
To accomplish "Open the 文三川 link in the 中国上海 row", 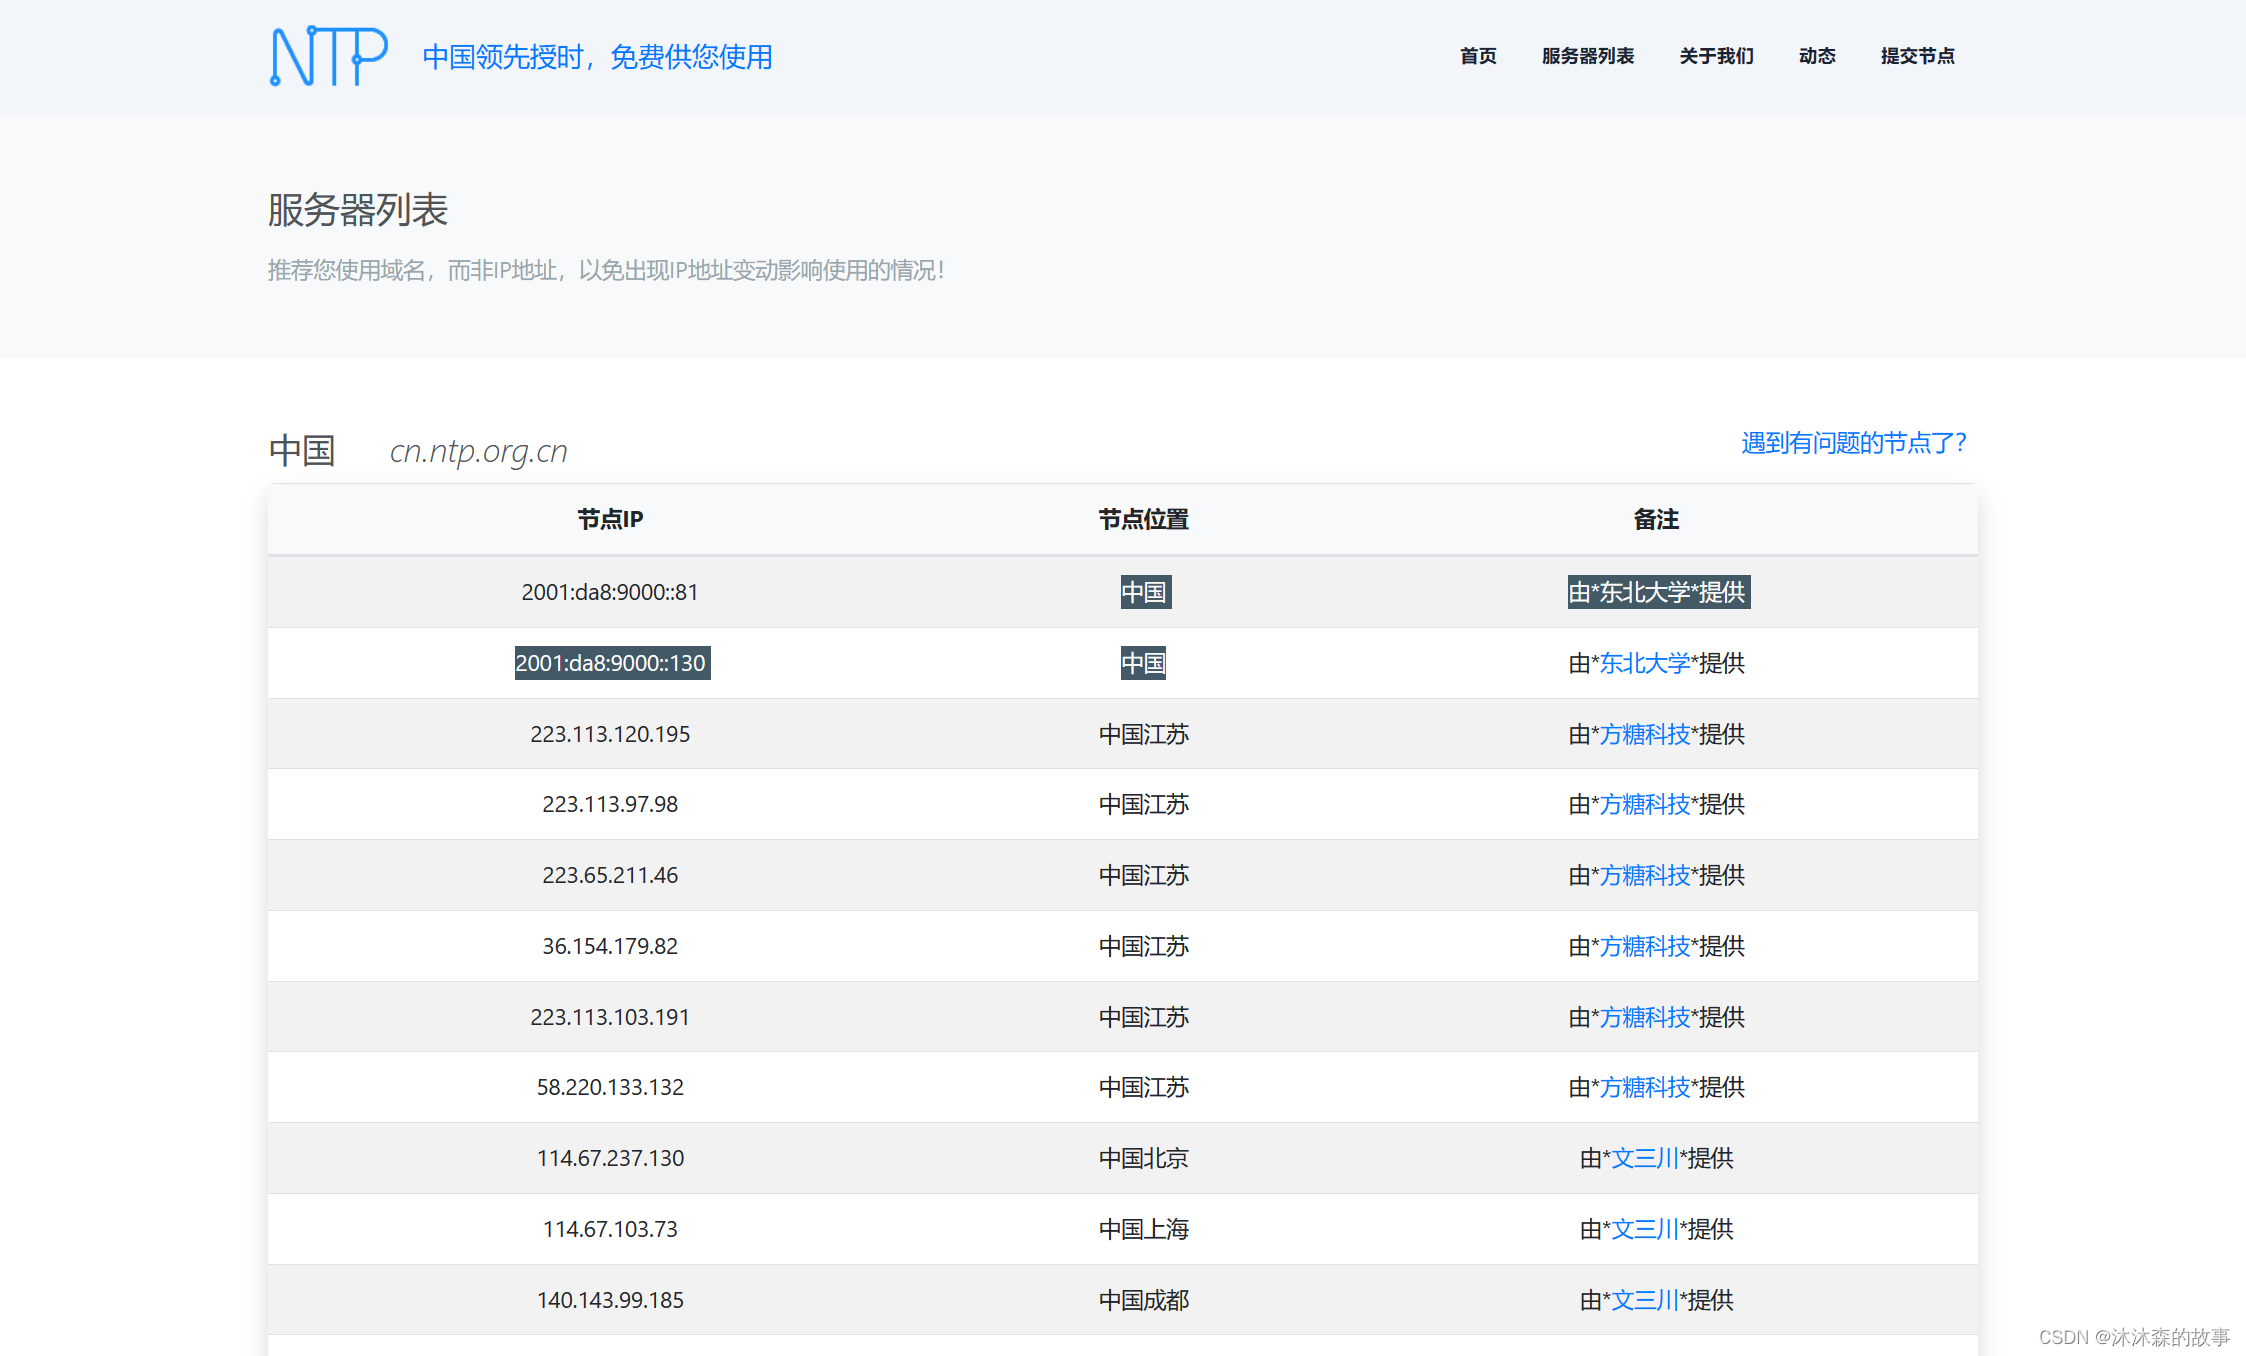I will coord(1644,1229).
